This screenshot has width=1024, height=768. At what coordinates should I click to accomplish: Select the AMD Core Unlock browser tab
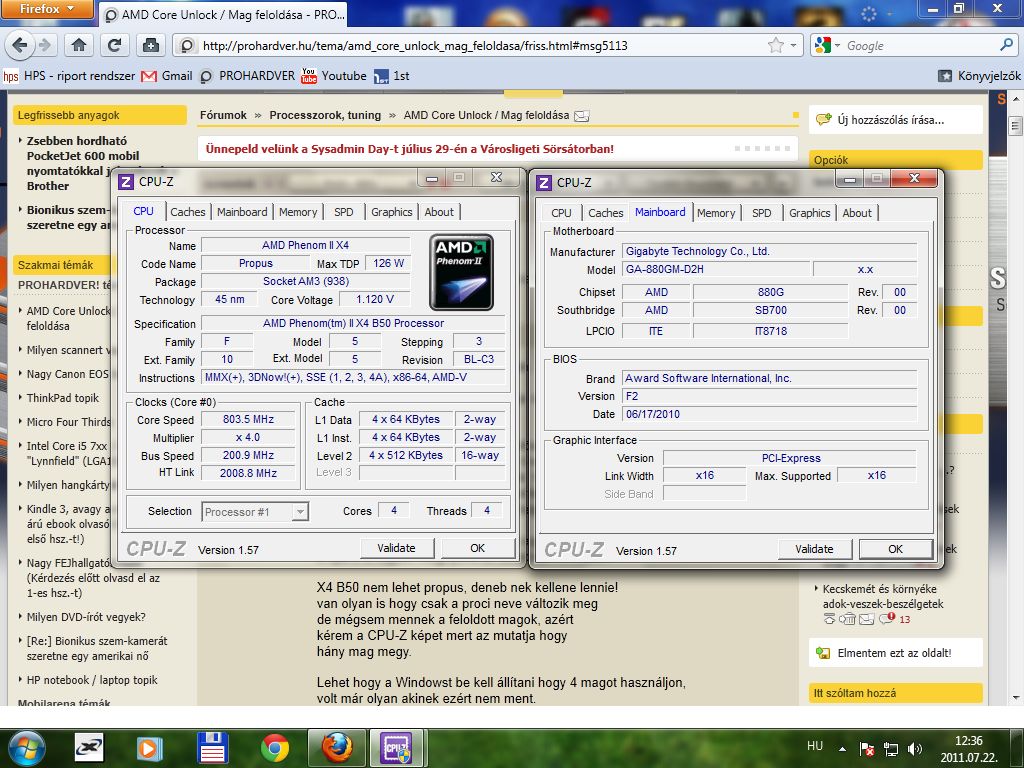pos(223,14)
